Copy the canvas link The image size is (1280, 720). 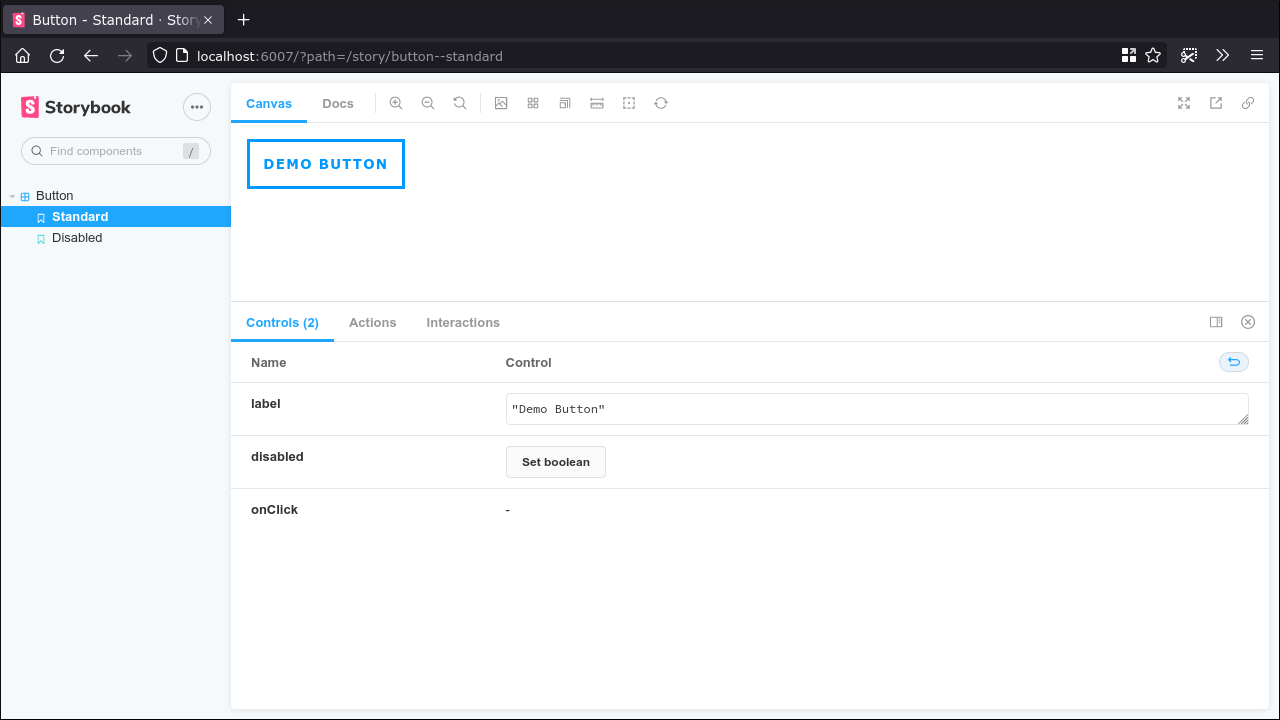pos(1248,103)
